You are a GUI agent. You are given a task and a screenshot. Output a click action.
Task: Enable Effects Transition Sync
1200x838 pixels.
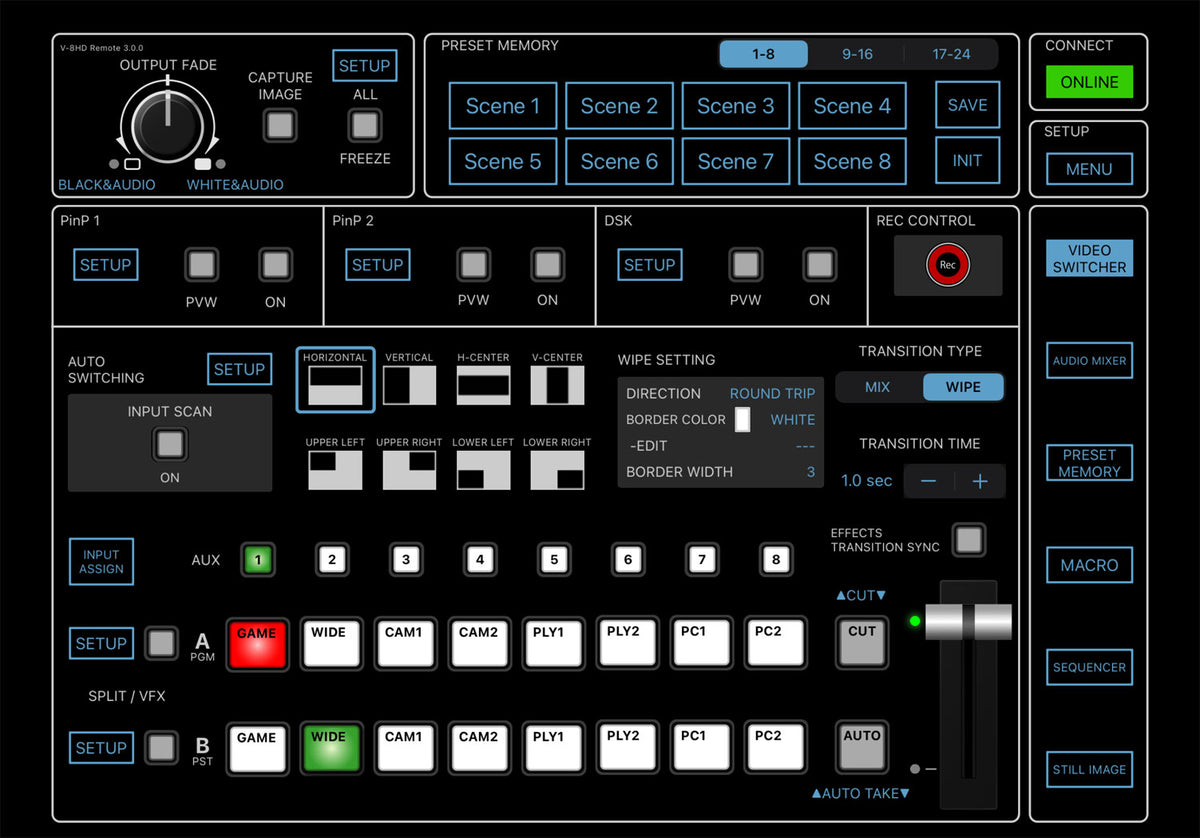tap(968, 540)
